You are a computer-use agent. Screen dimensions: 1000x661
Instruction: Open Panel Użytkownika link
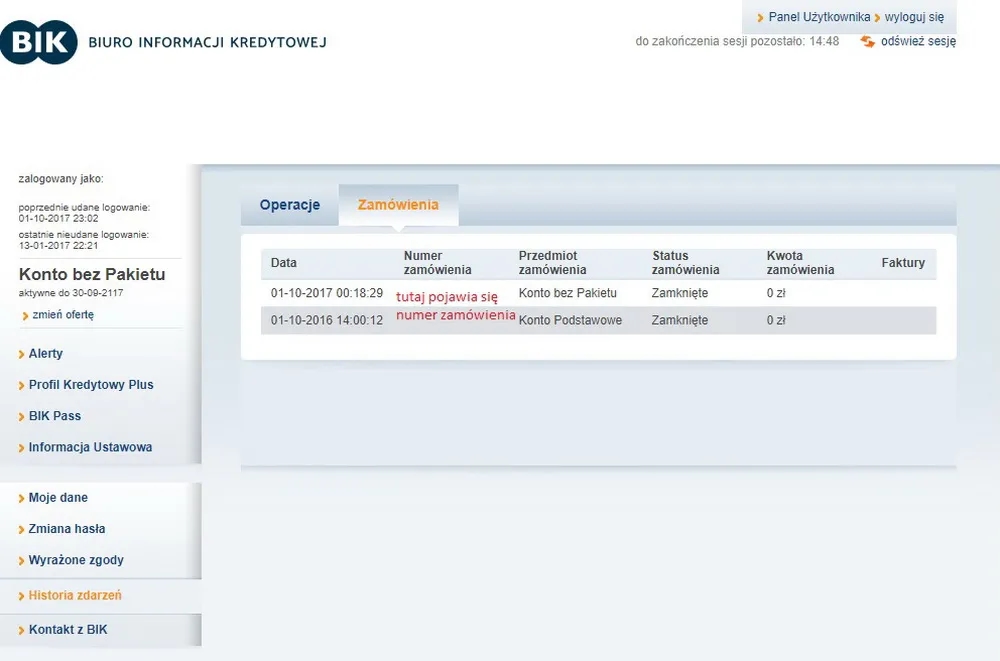point(819,18)
